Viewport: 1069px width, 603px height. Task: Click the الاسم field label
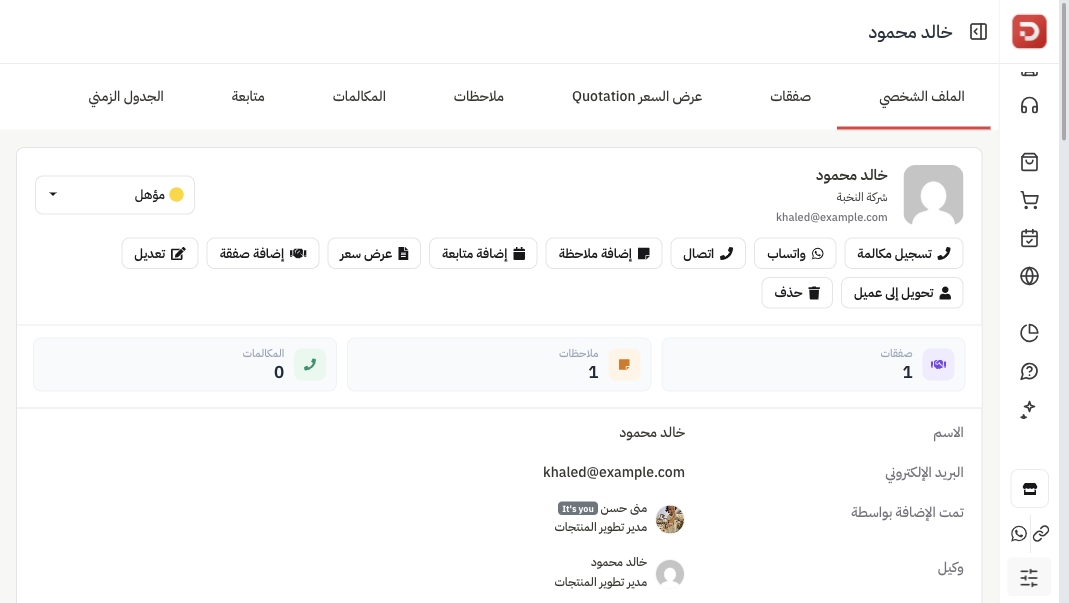[948, 432]
